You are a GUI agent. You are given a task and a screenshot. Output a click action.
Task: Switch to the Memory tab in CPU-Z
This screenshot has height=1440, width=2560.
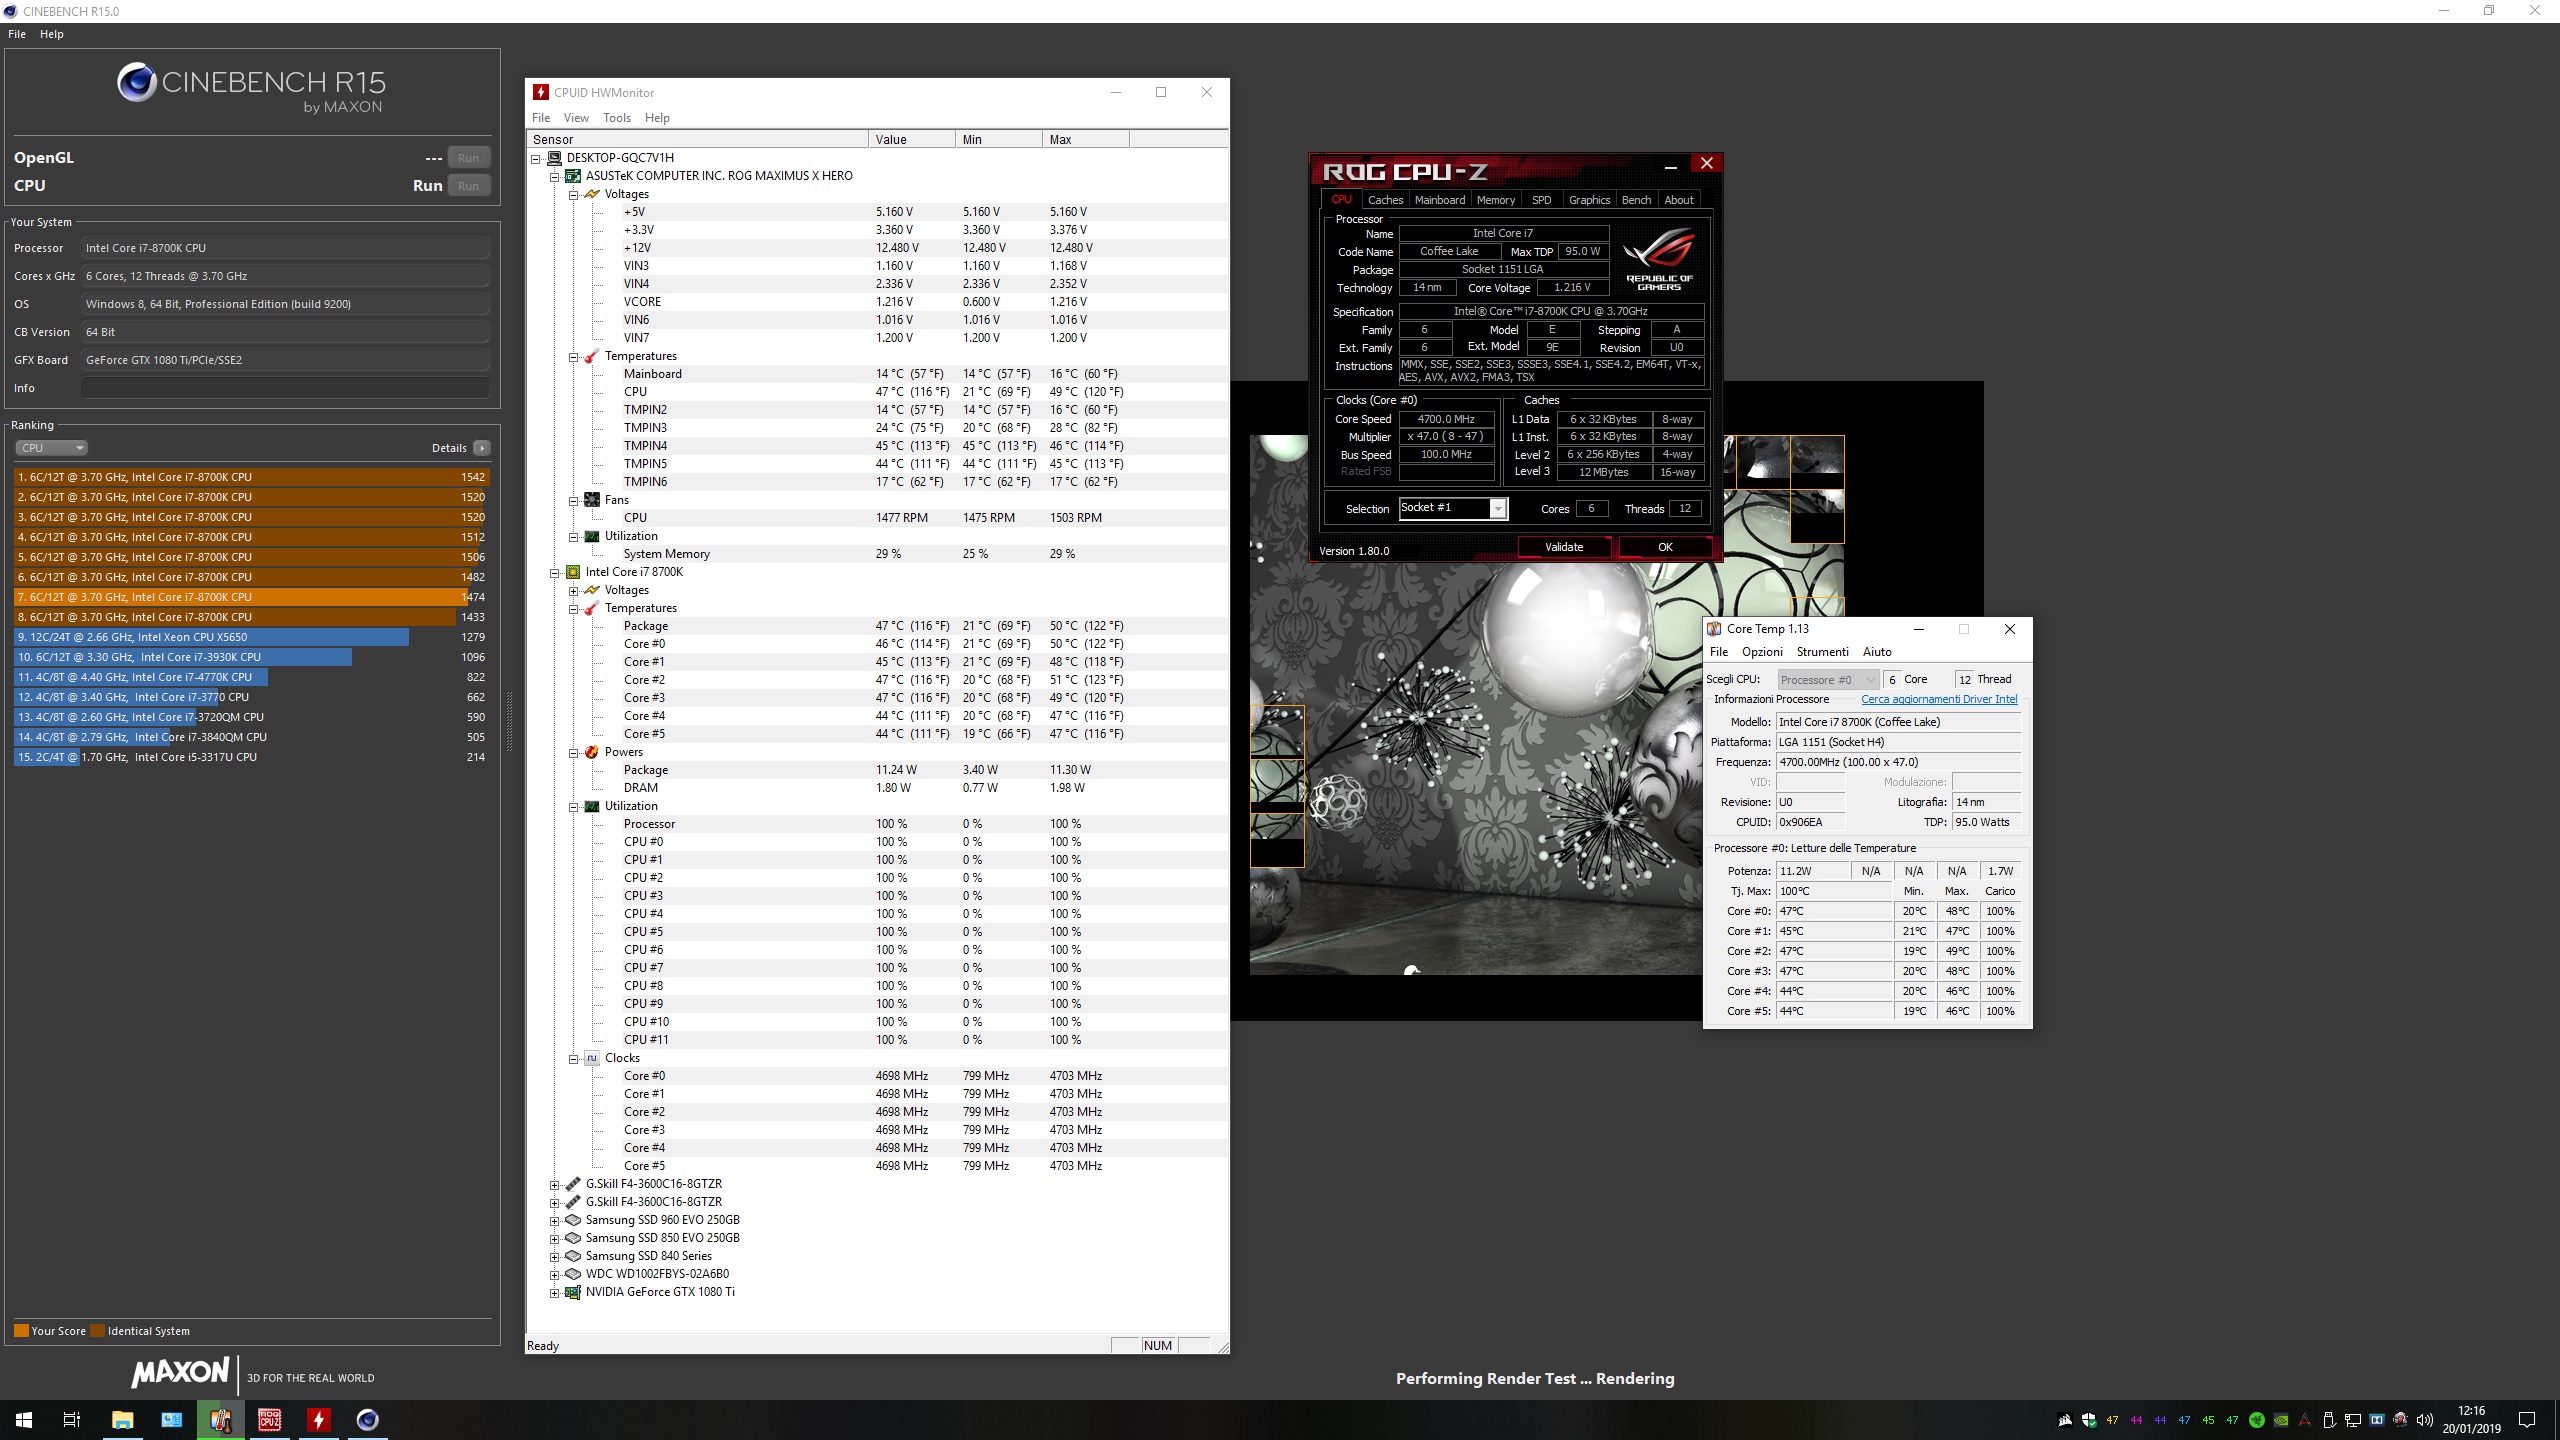click(x=1496, y=200)
